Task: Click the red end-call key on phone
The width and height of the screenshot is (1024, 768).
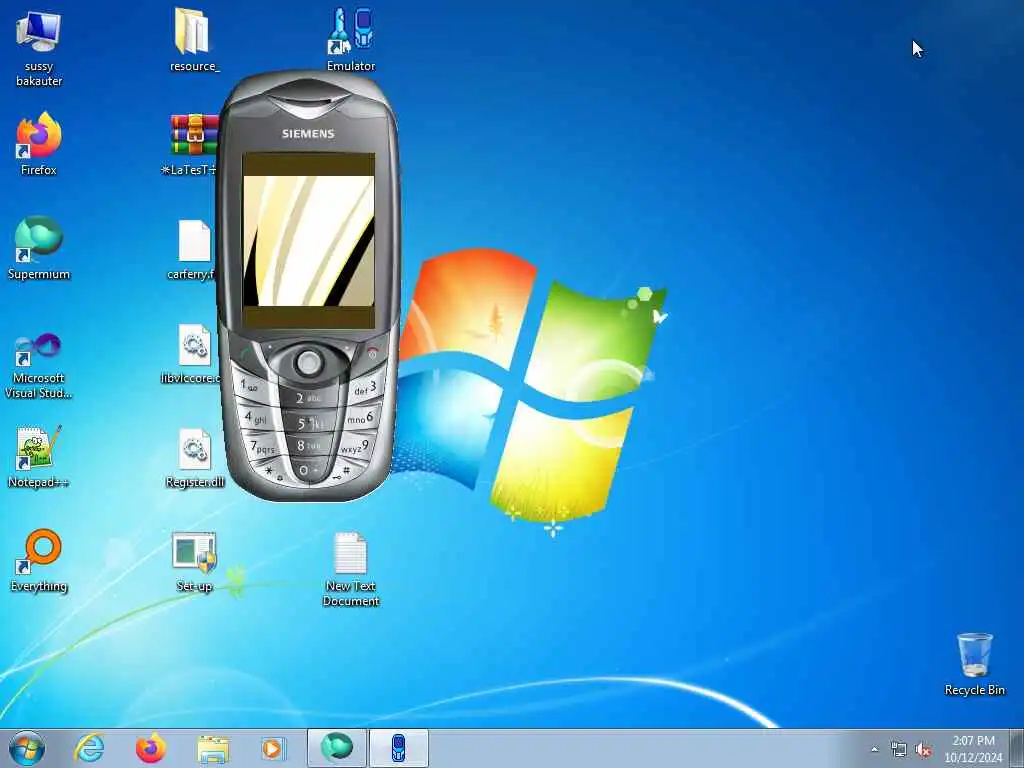Action: 372,355
